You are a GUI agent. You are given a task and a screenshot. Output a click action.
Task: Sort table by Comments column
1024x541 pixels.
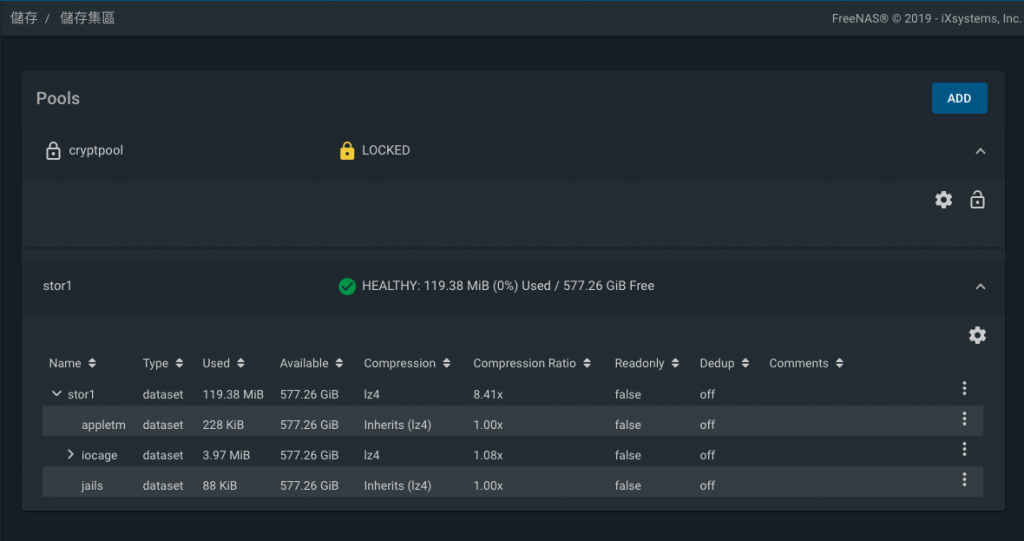tap(806, 363)
